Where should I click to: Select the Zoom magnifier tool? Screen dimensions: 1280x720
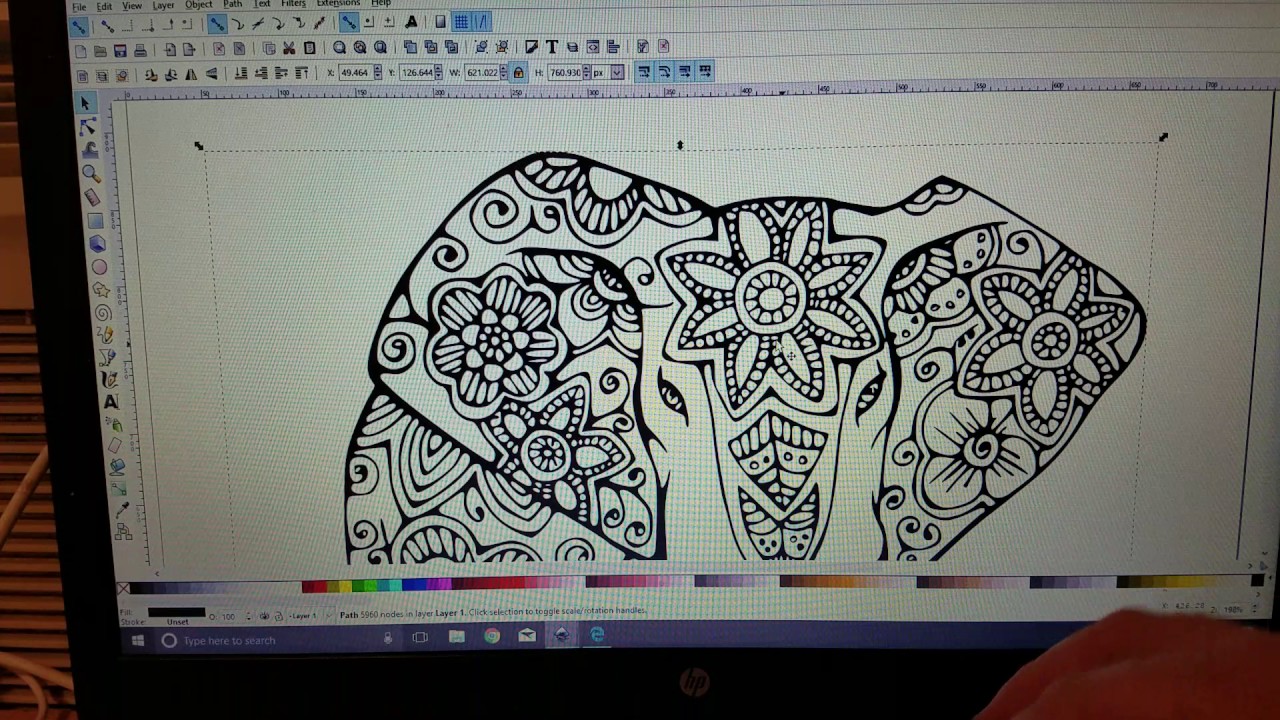(x=91, y=172)
